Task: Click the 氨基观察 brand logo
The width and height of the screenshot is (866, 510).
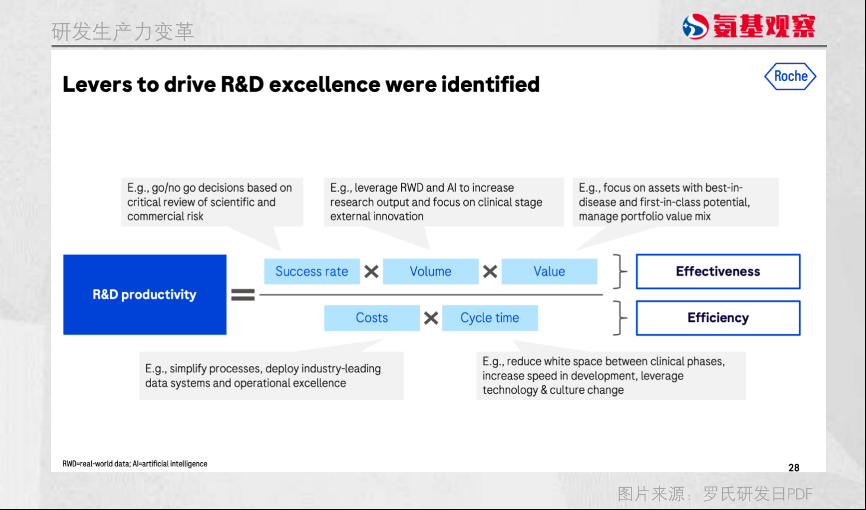Action: [x=749, y=26]
